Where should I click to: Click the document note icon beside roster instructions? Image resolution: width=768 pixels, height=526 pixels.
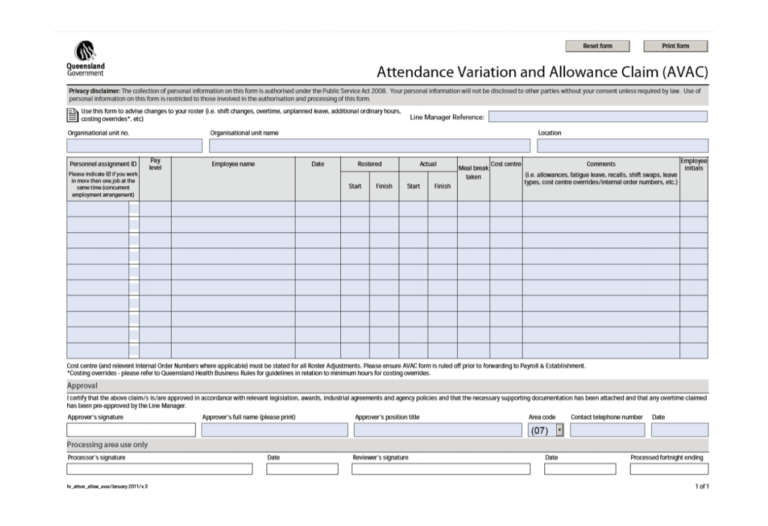pos(72,115)
